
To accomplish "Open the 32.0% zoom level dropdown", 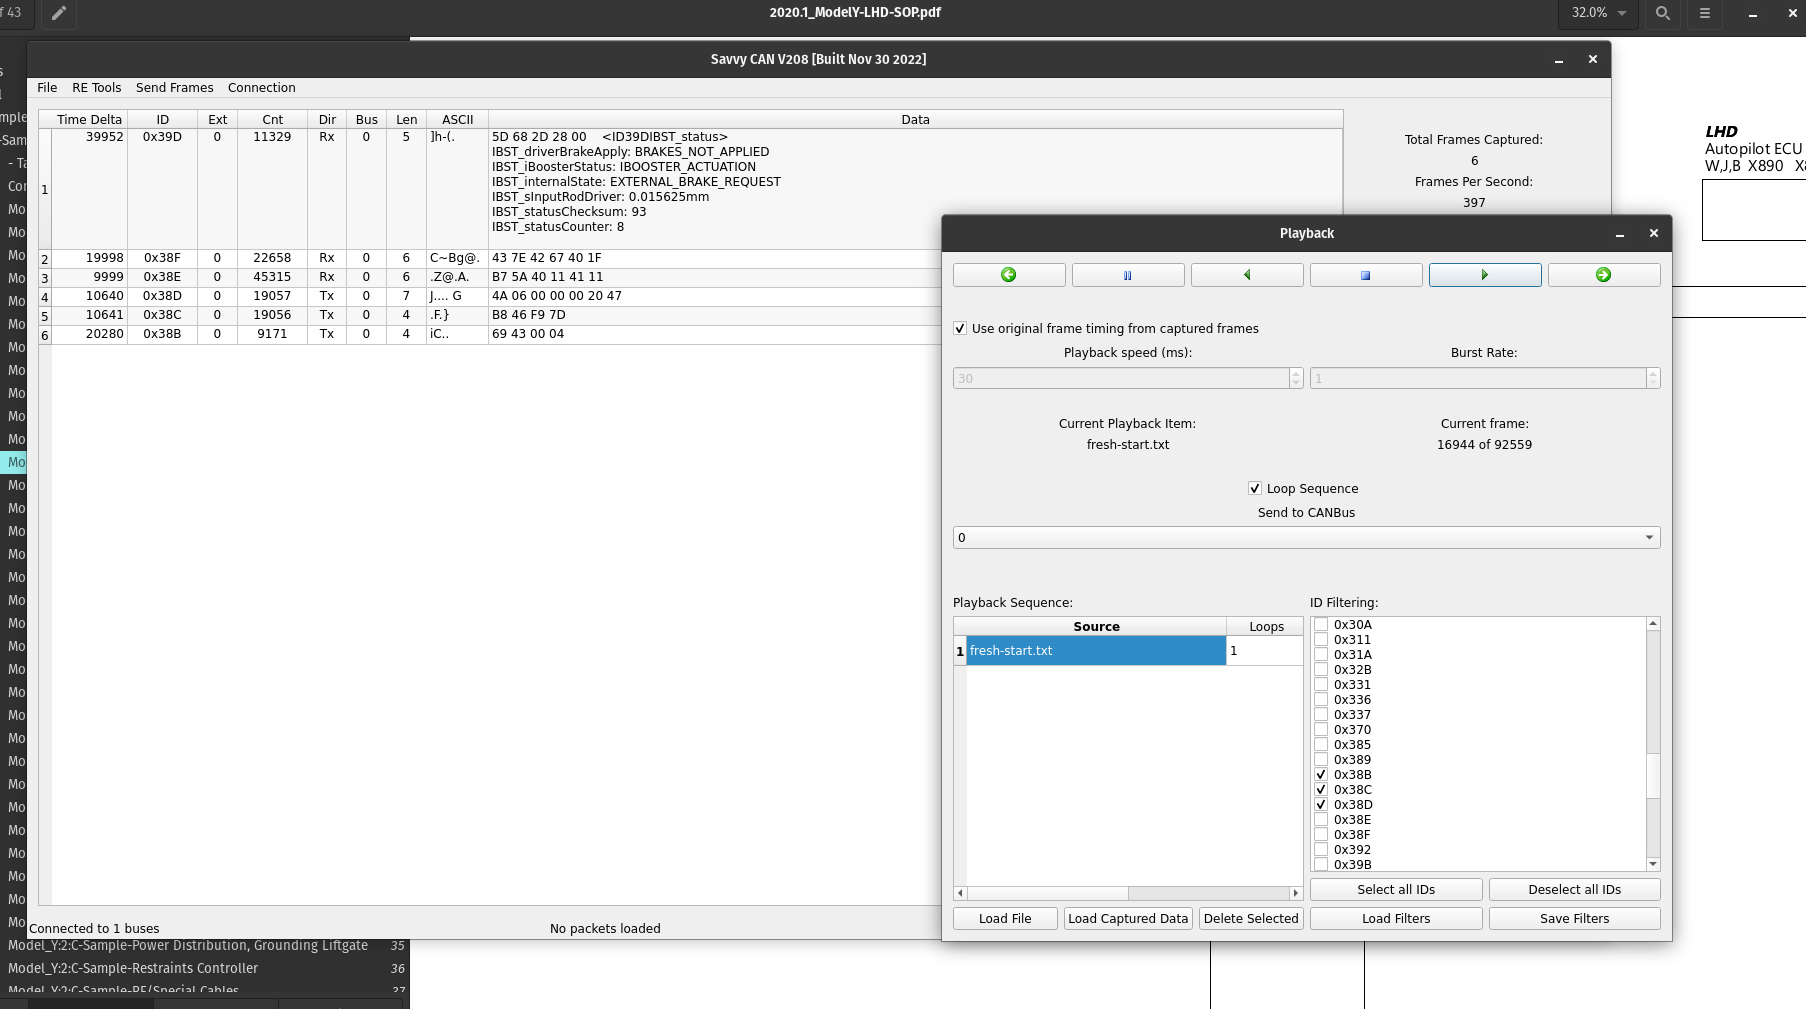I will [1598, 13].
